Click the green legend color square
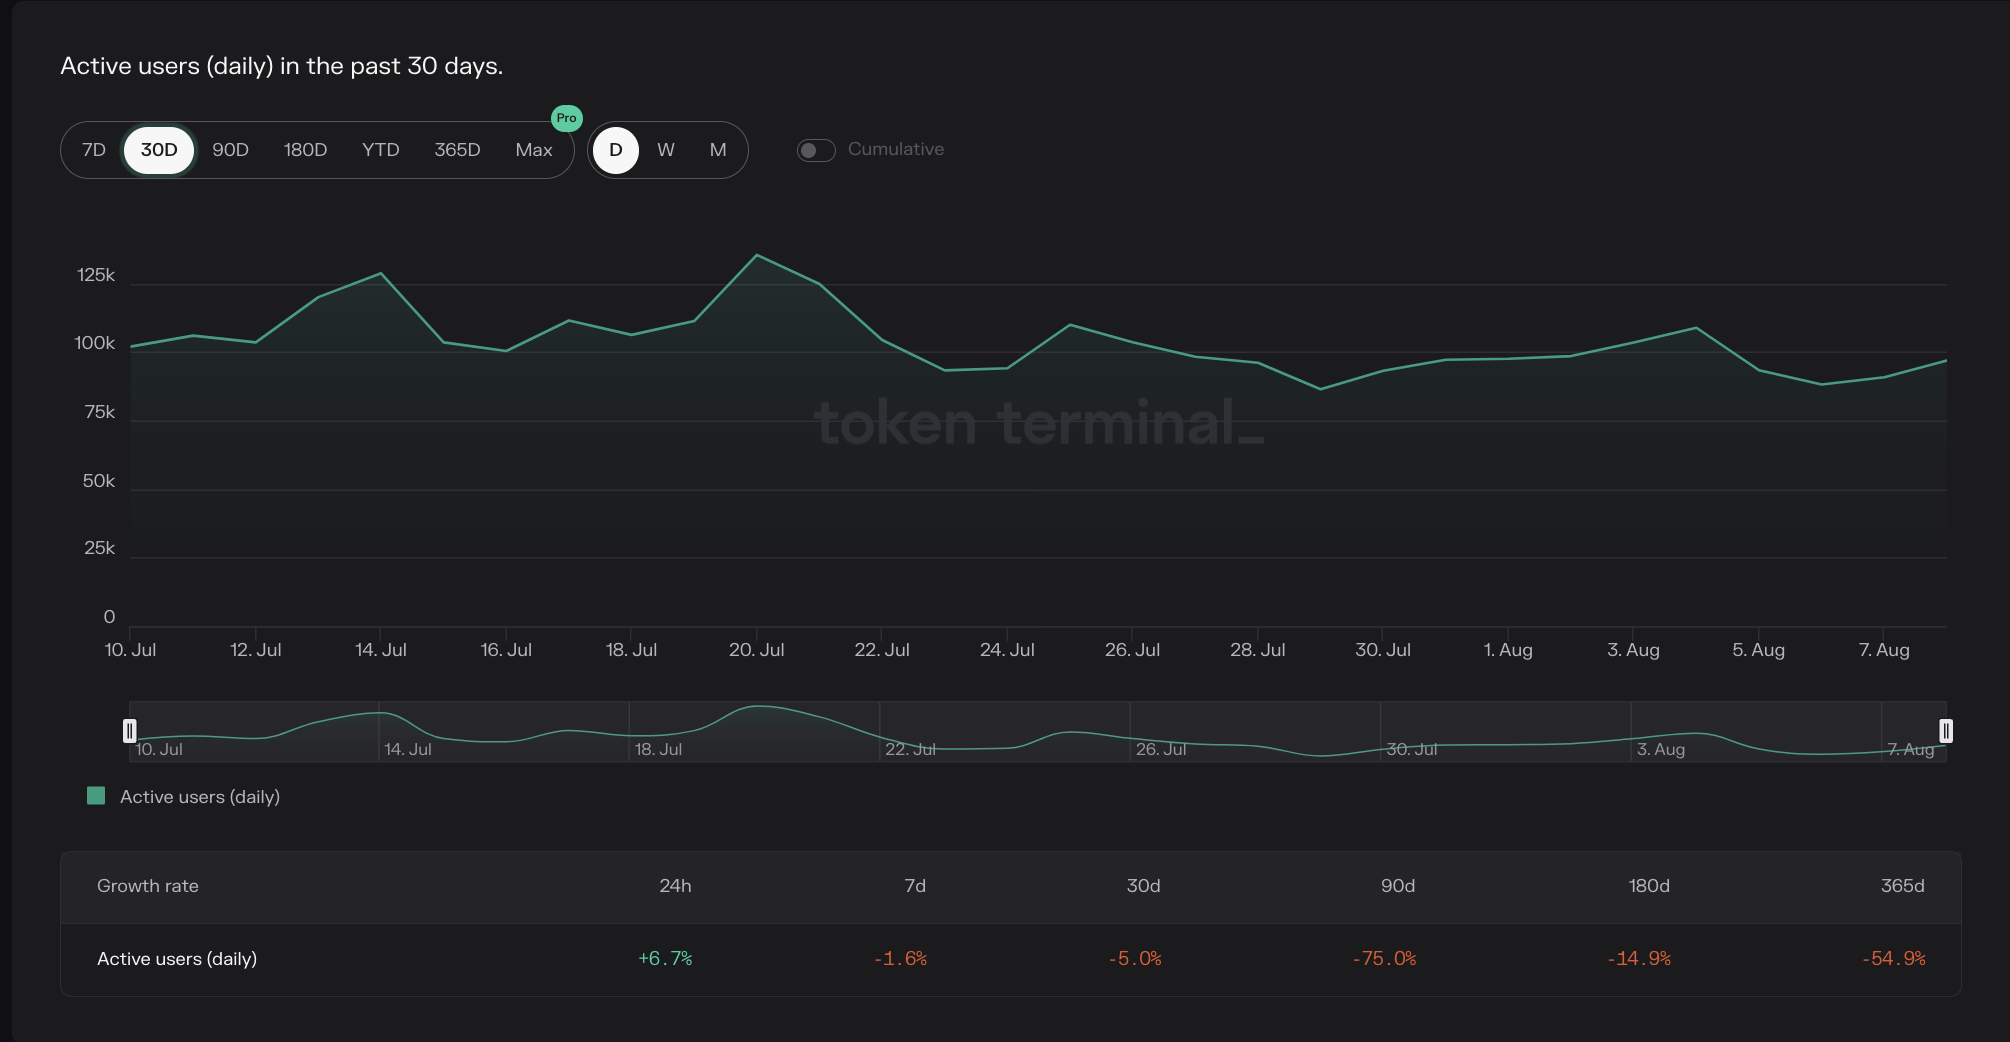 pos(96,796)
